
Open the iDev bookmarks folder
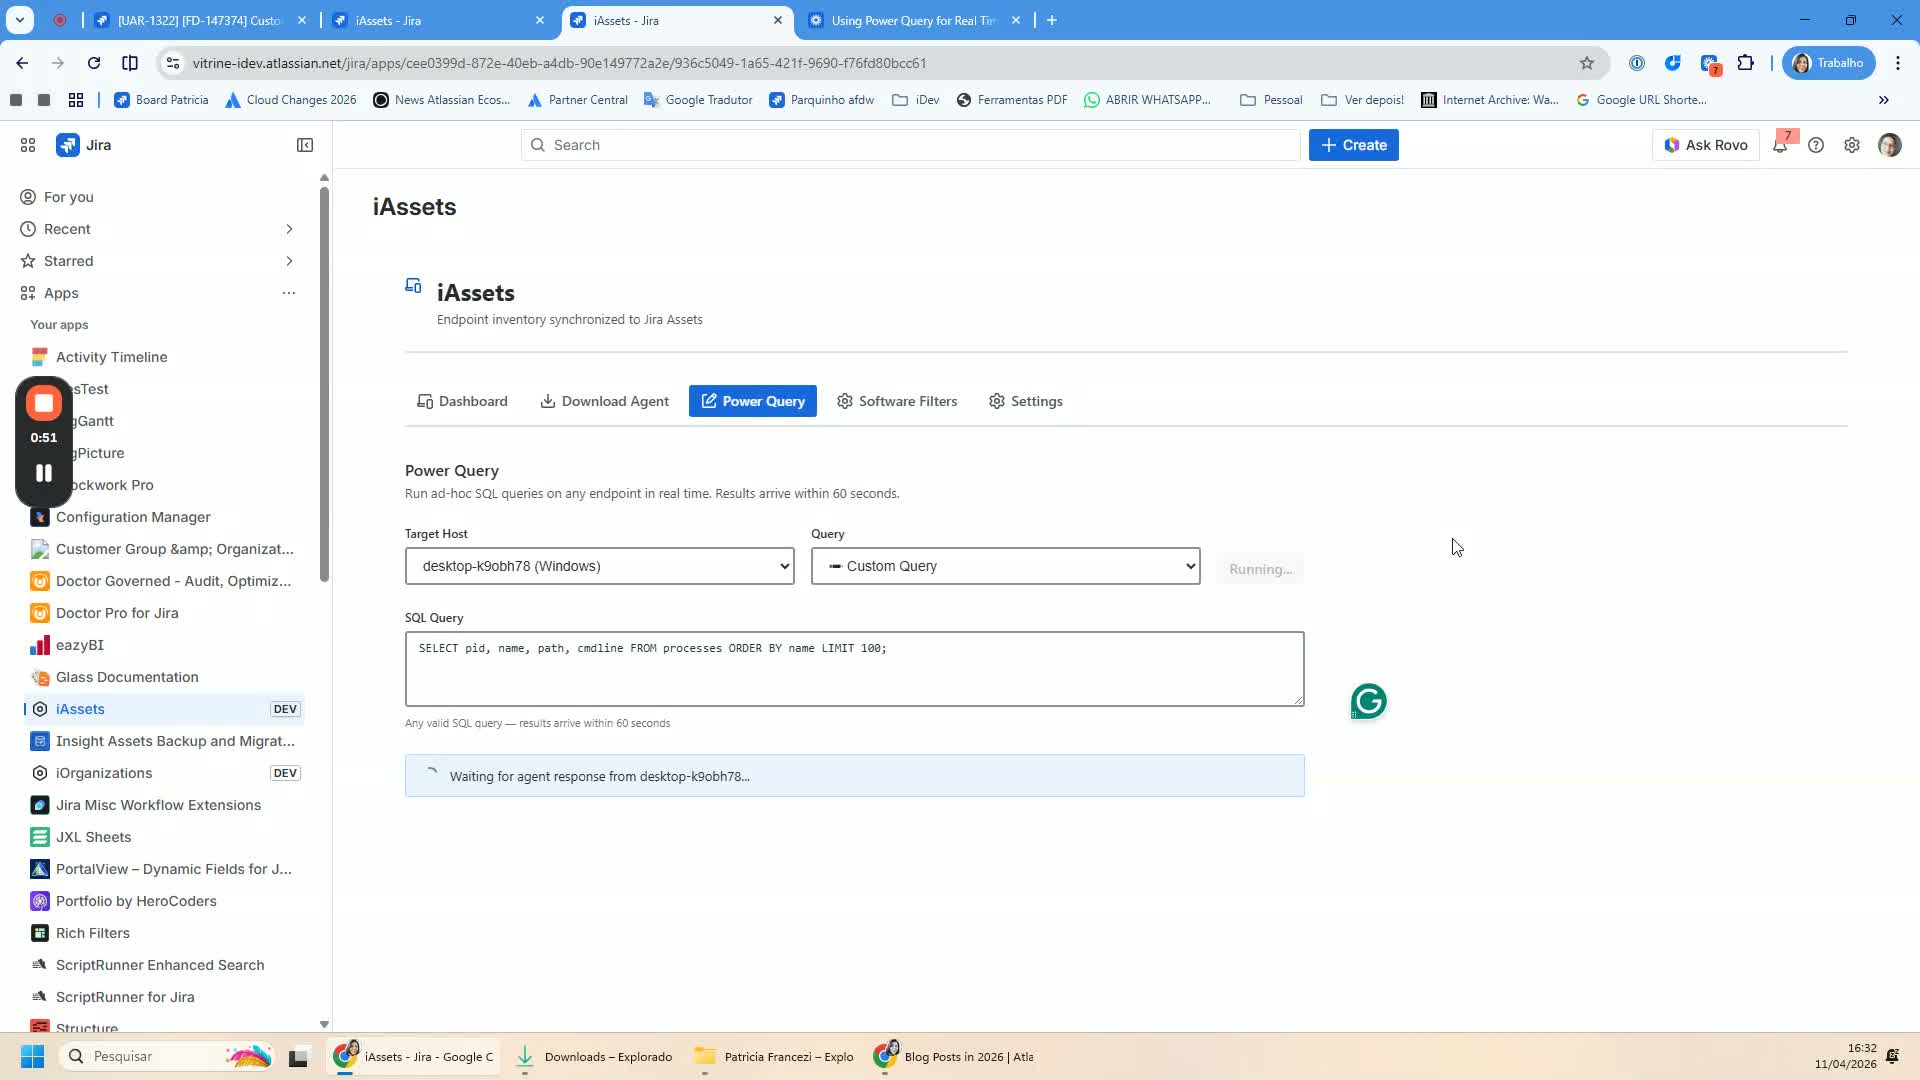[916, 100]
